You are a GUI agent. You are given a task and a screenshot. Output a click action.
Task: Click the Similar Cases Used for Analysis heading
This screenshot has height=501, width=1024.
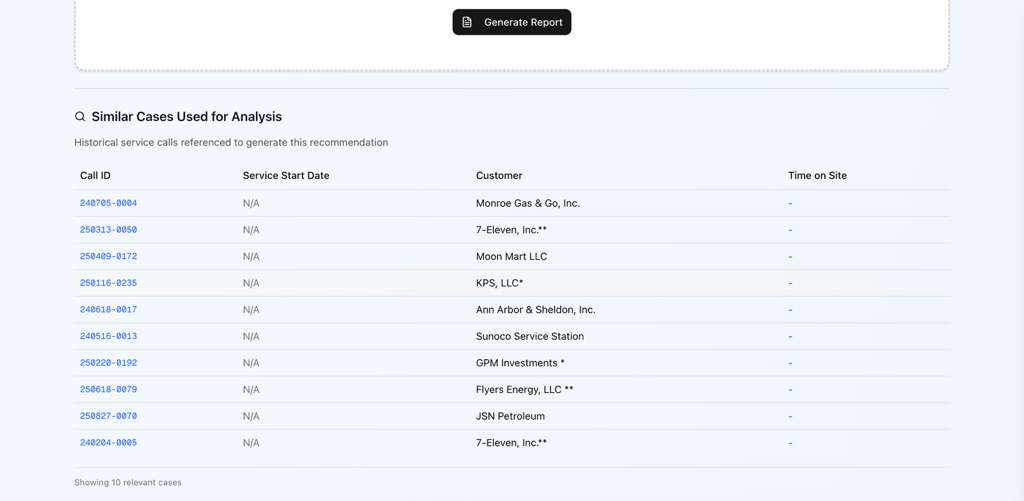(x=187, y=117)
